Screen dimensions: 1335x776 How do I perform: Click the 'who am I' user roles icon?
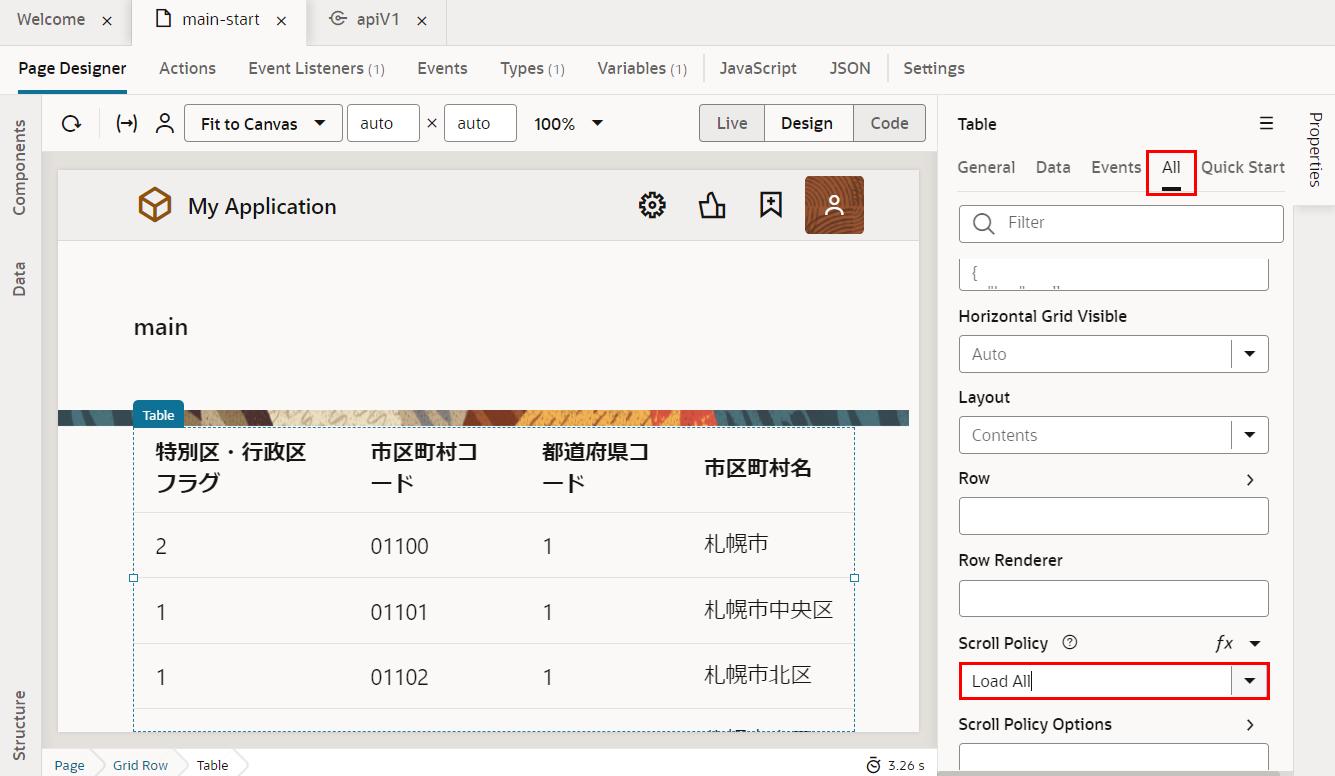point(165,124)
